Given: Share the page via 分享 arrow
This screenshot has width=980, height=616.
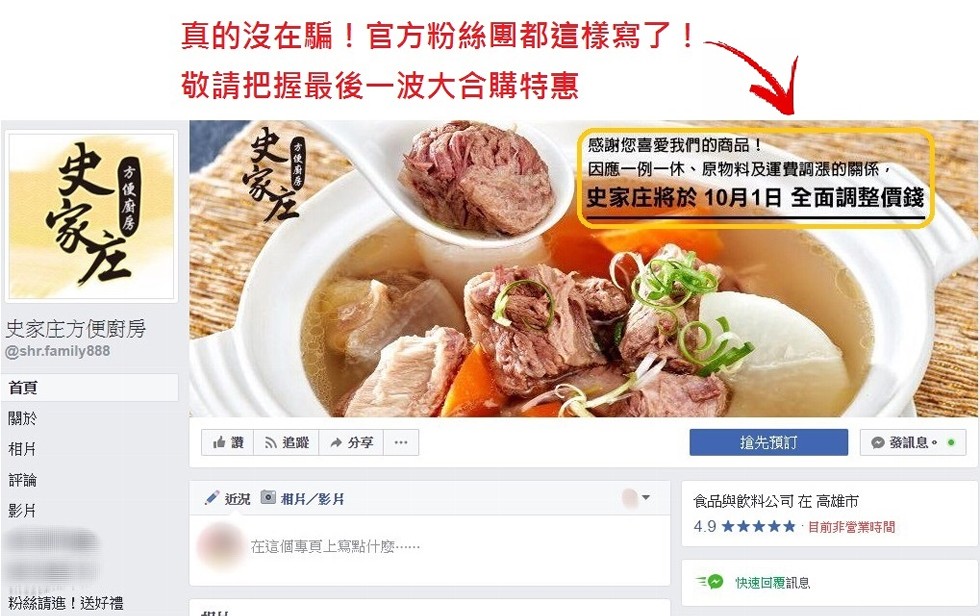Looking at the screenshot, I should [x=351, y=443].
